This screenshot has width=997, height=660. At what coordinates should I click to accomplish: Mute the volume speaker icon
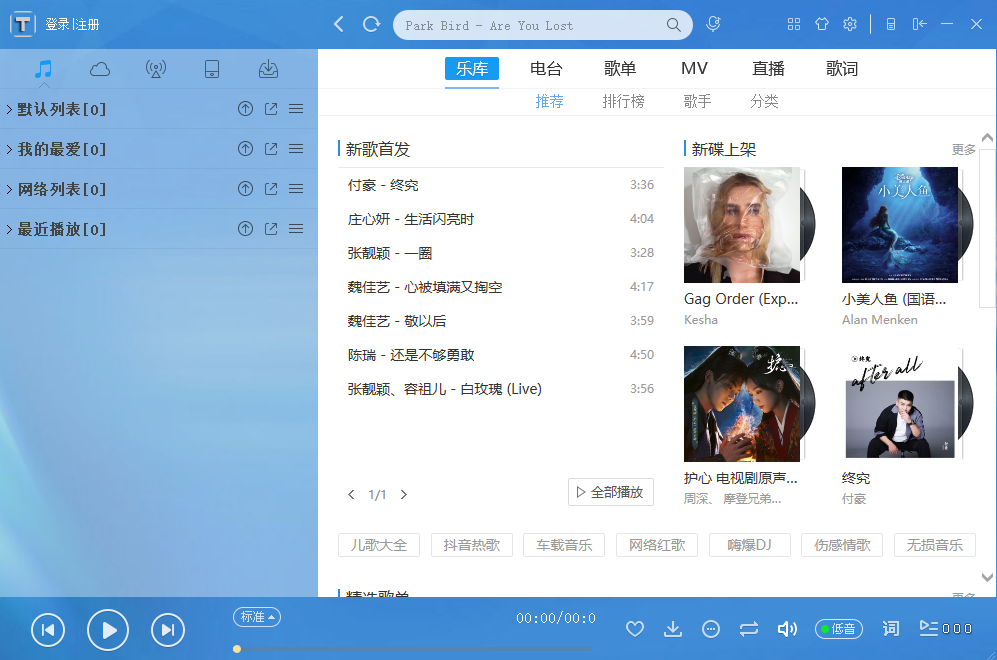tap(787, 628)
